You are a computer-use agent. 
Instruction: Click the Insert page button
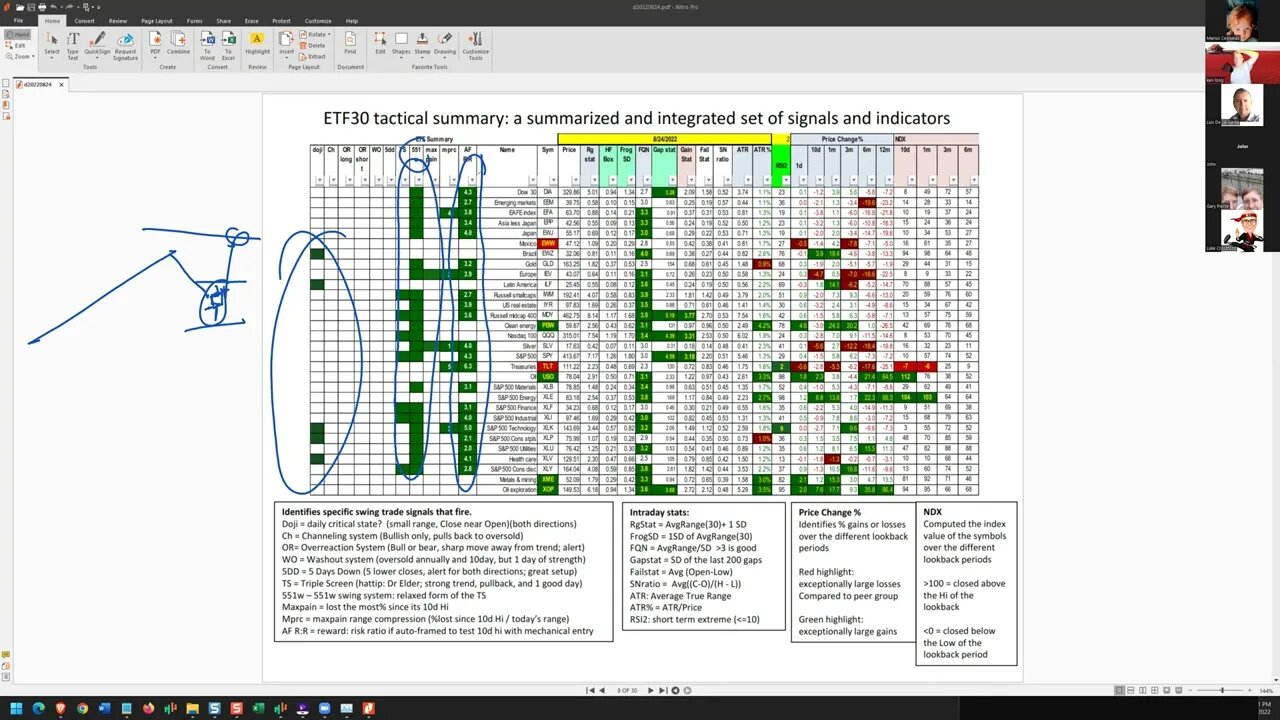coord(287,43)
